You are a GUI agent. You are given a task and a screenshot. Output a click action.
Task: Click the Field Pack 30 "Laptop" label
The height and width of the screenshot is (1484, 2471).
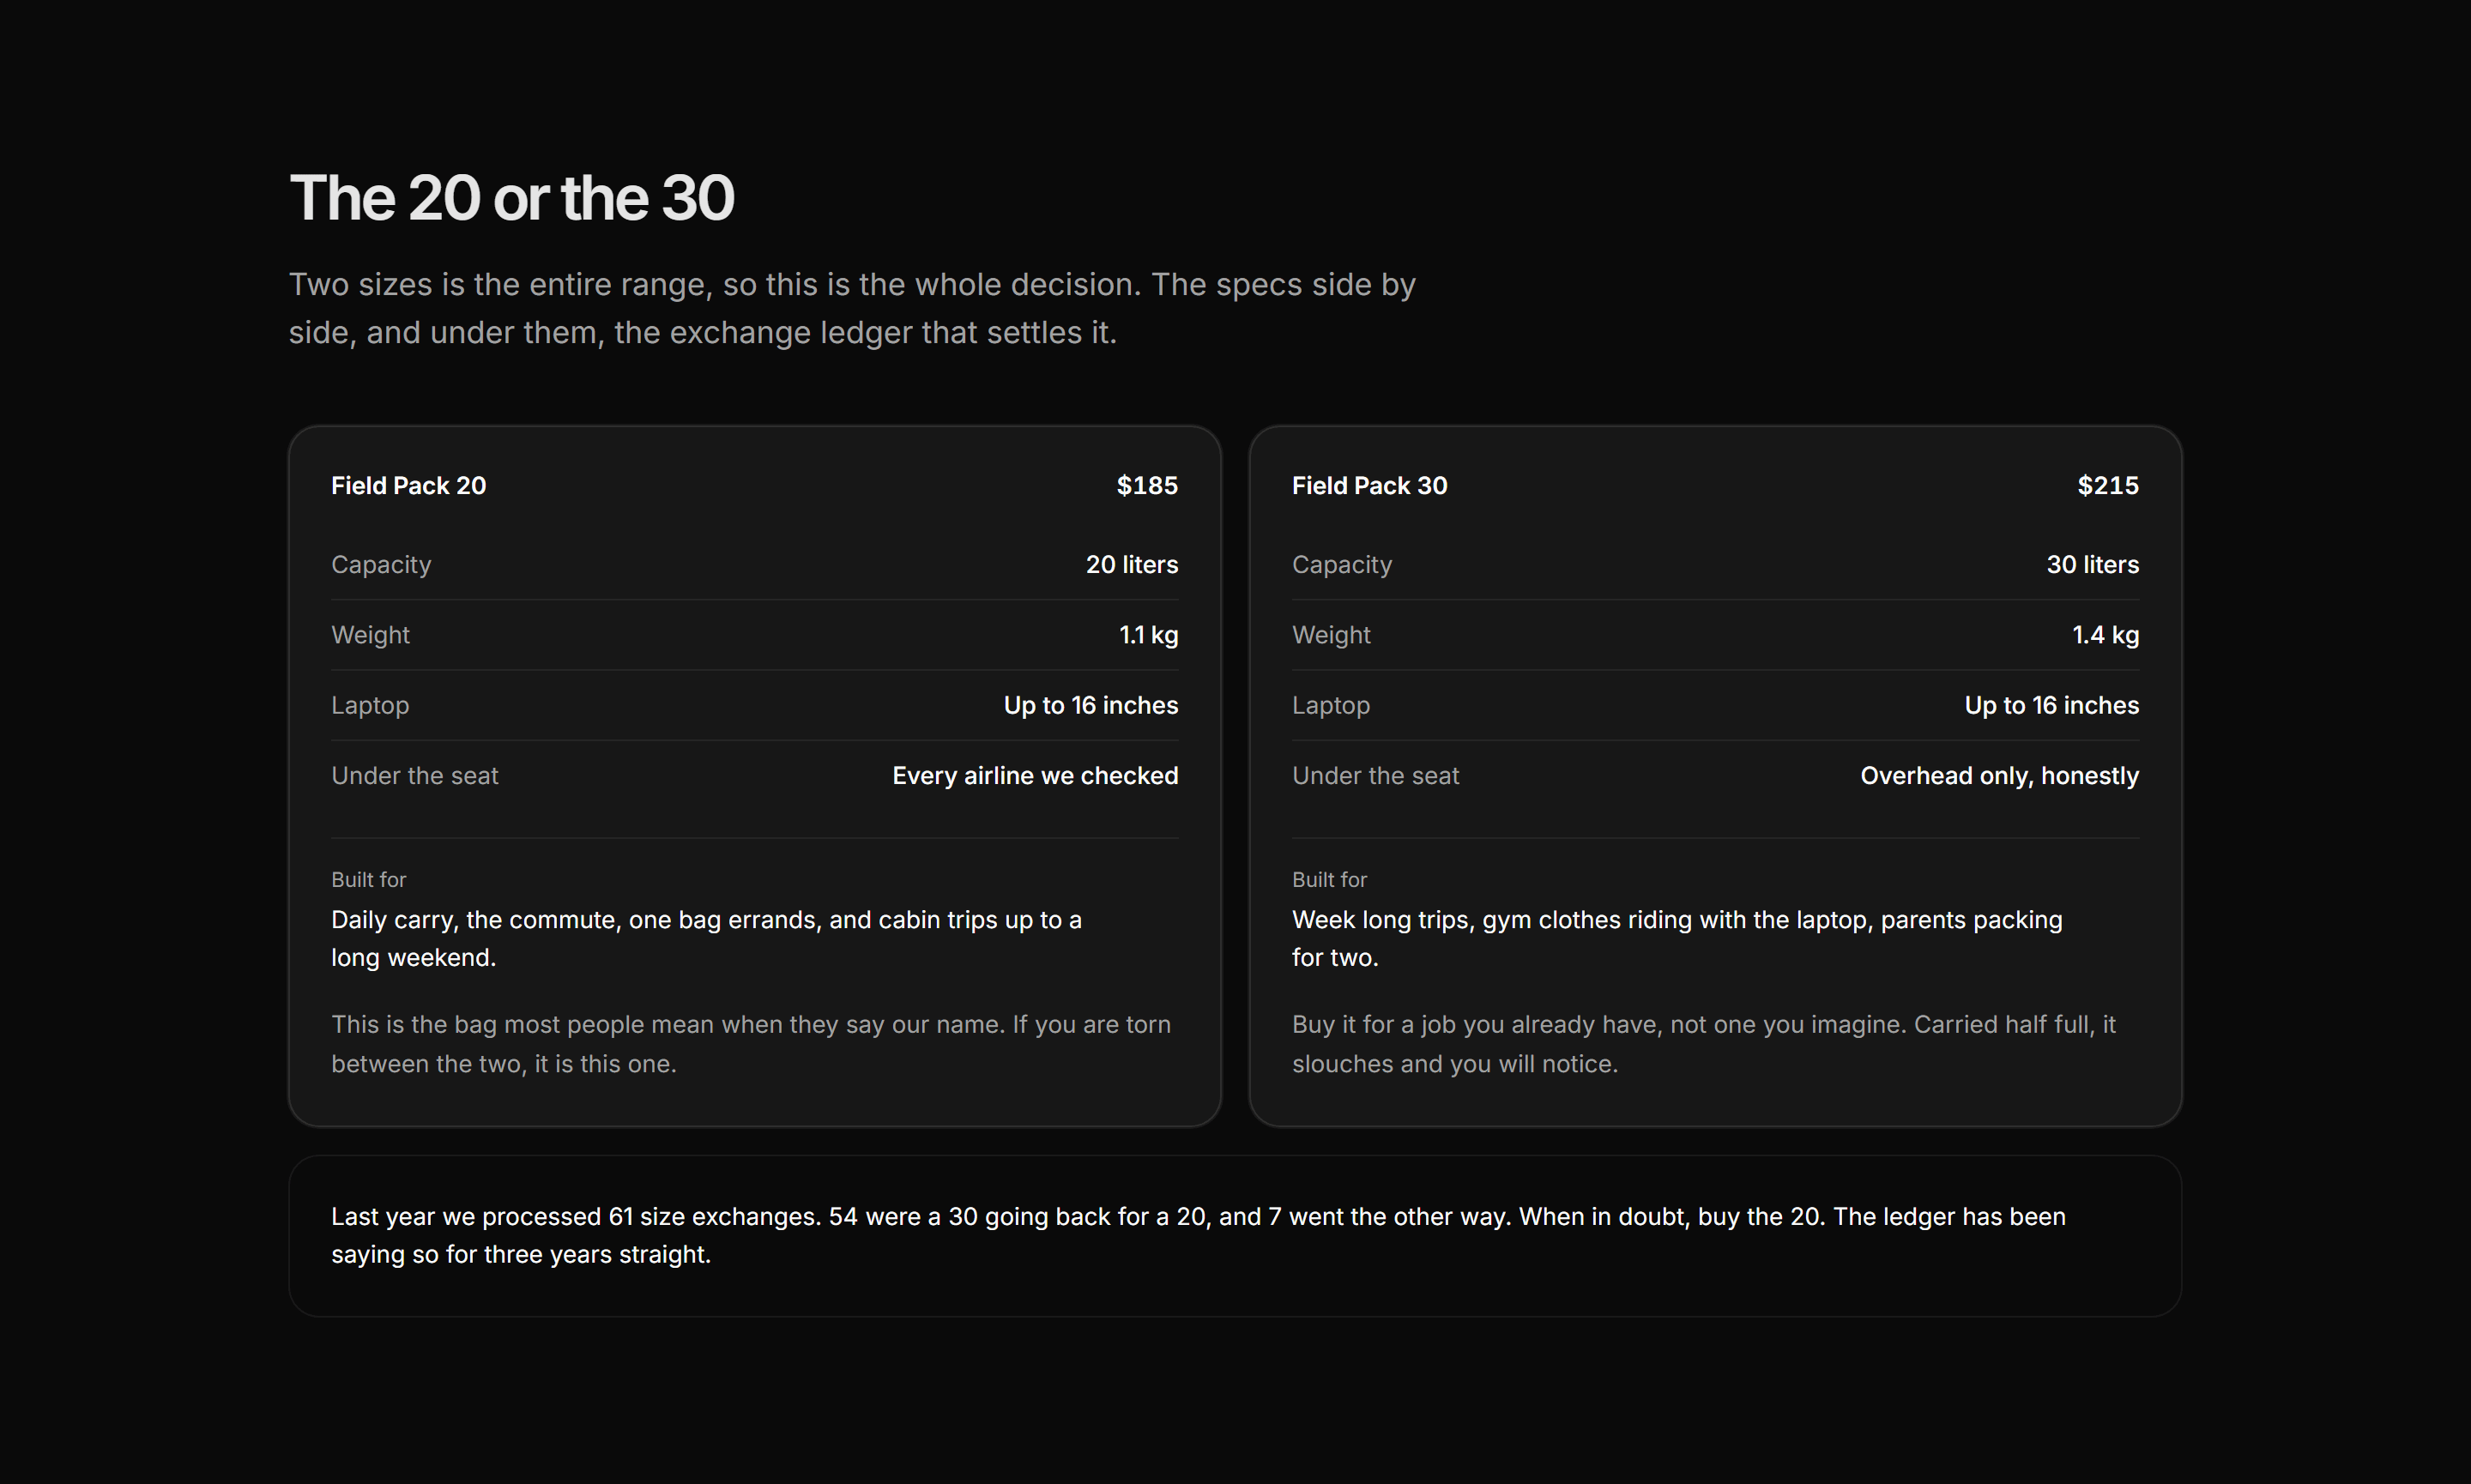[1331, 705]
